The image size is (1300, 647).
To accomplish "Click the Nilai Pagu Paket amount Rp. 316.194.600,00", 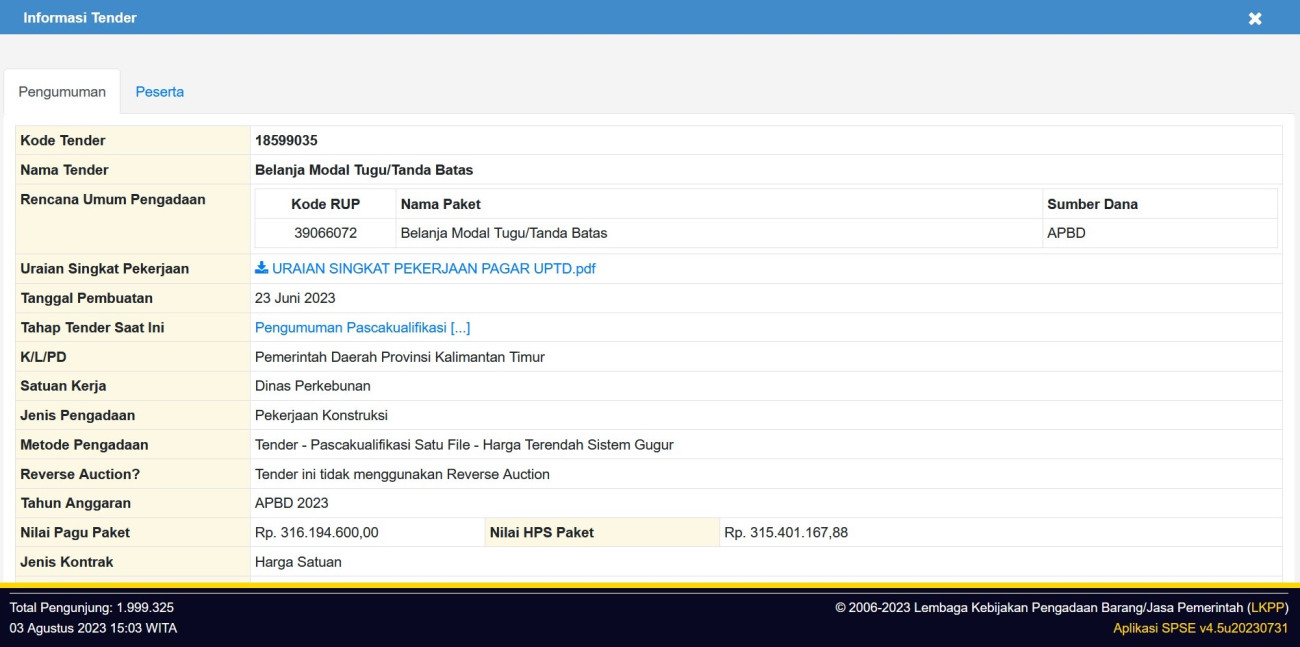I will [317, 533].
